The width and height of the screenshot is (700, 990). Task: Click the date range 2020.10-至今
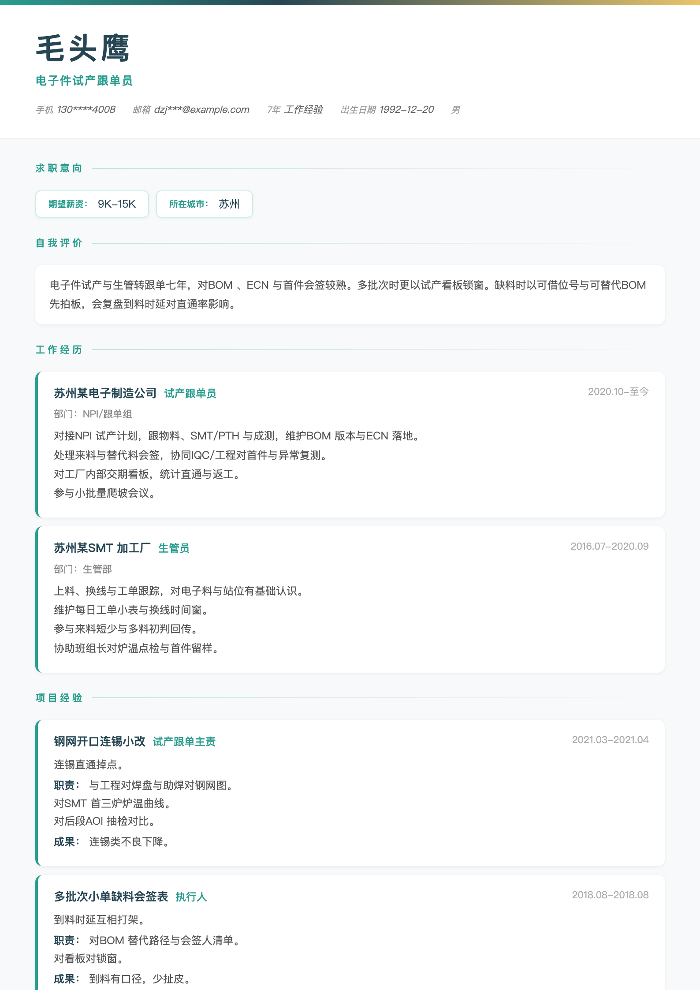pyautogui.click(x=618, y=391)
